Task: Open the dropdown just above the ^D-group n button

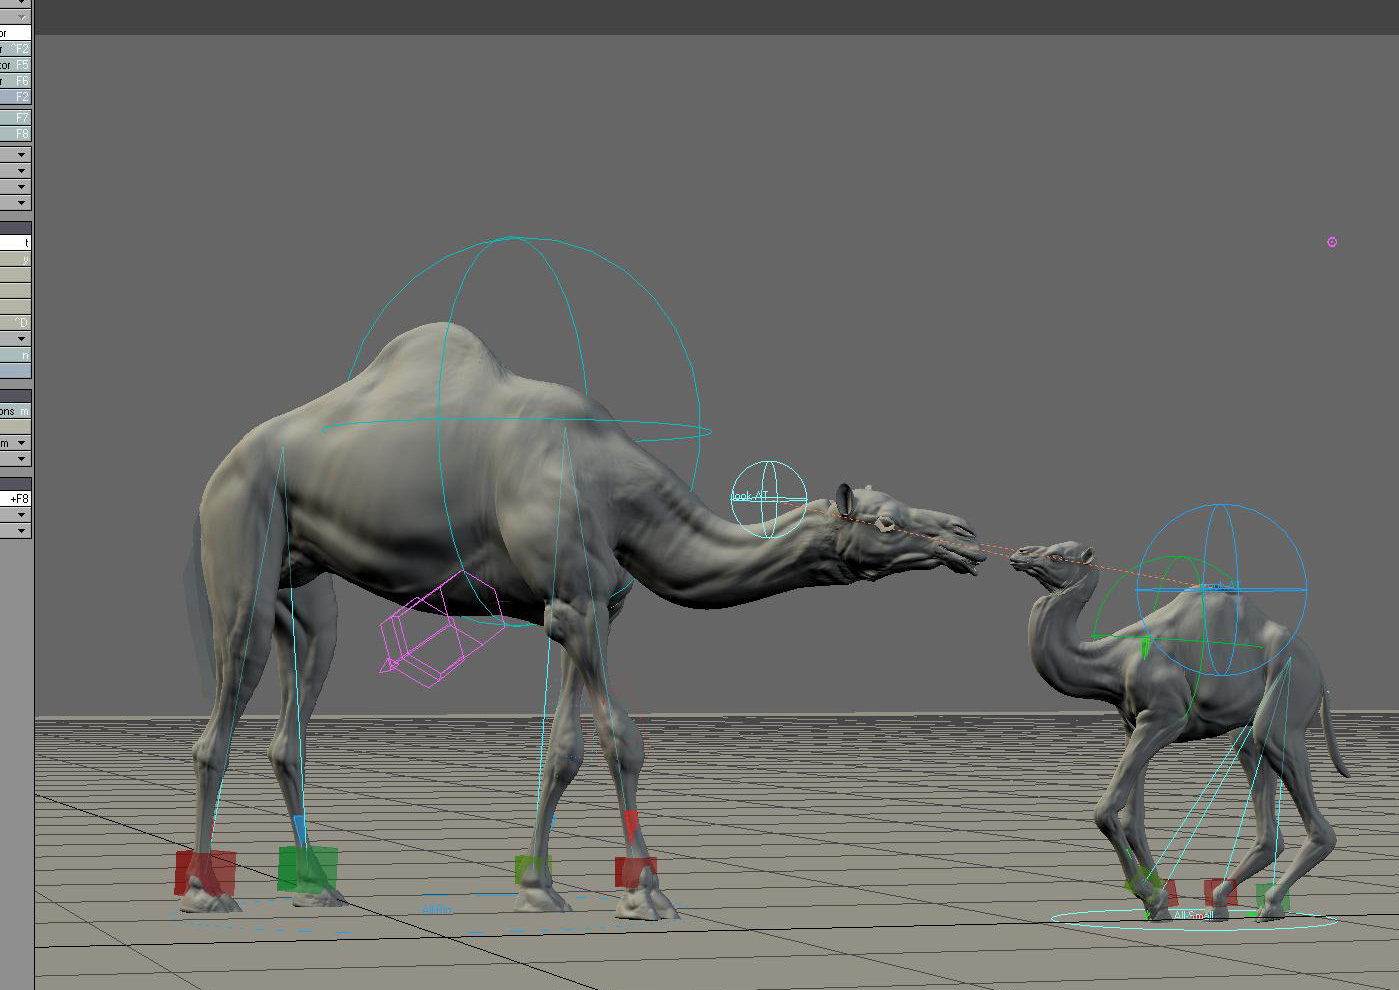Action: [x=22, y=339]
